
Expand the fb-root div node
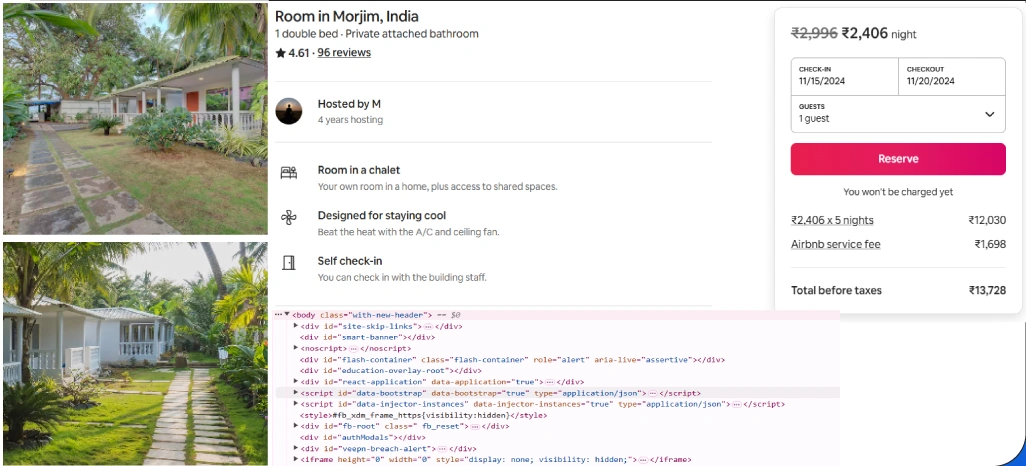(296, 426)
